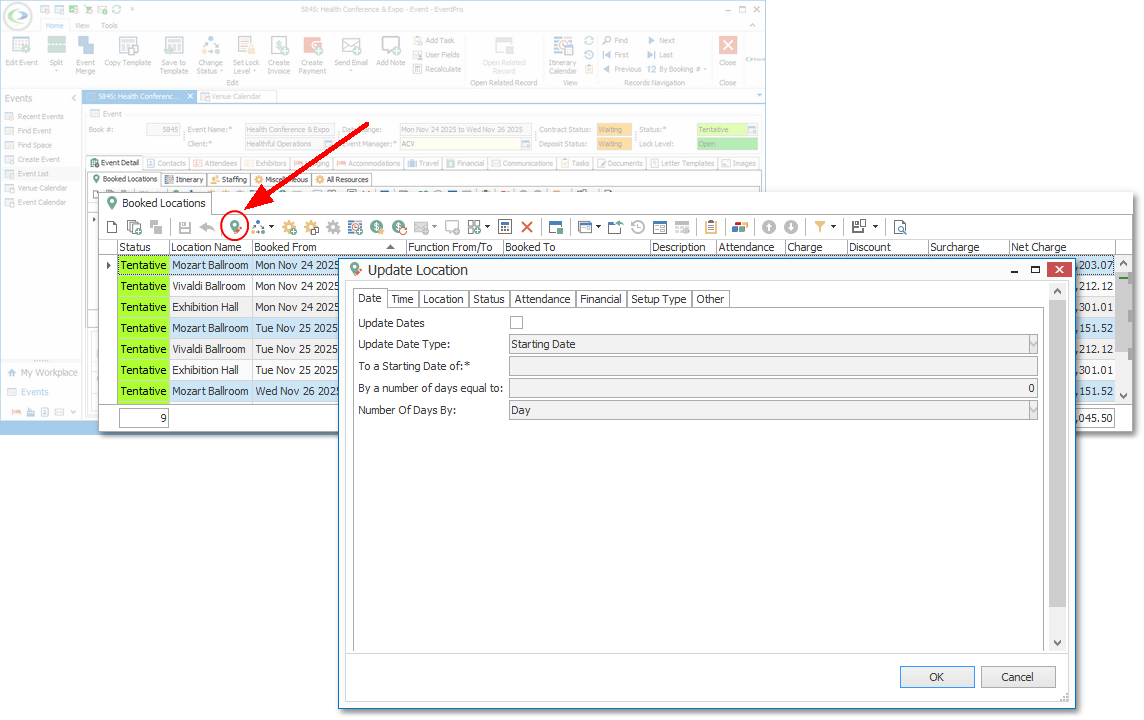Click the print preview magnifier icon

(x=900, y=227)
